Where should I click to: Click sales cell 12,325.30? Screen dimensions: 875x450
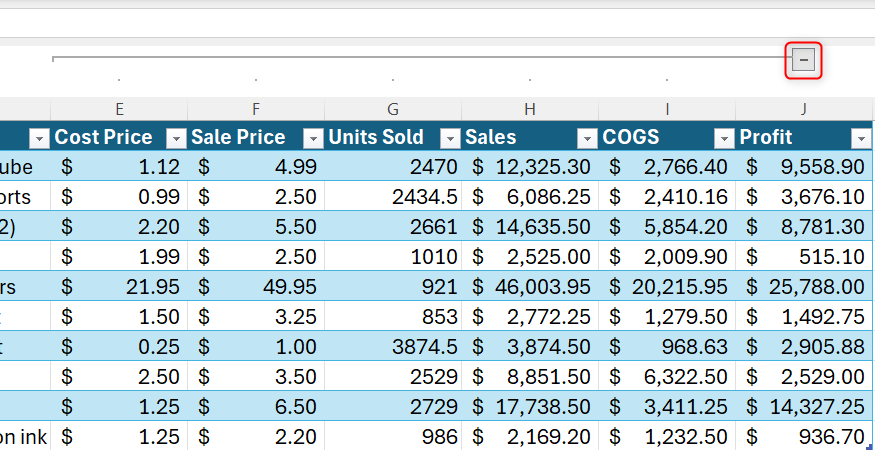point(530,166)
